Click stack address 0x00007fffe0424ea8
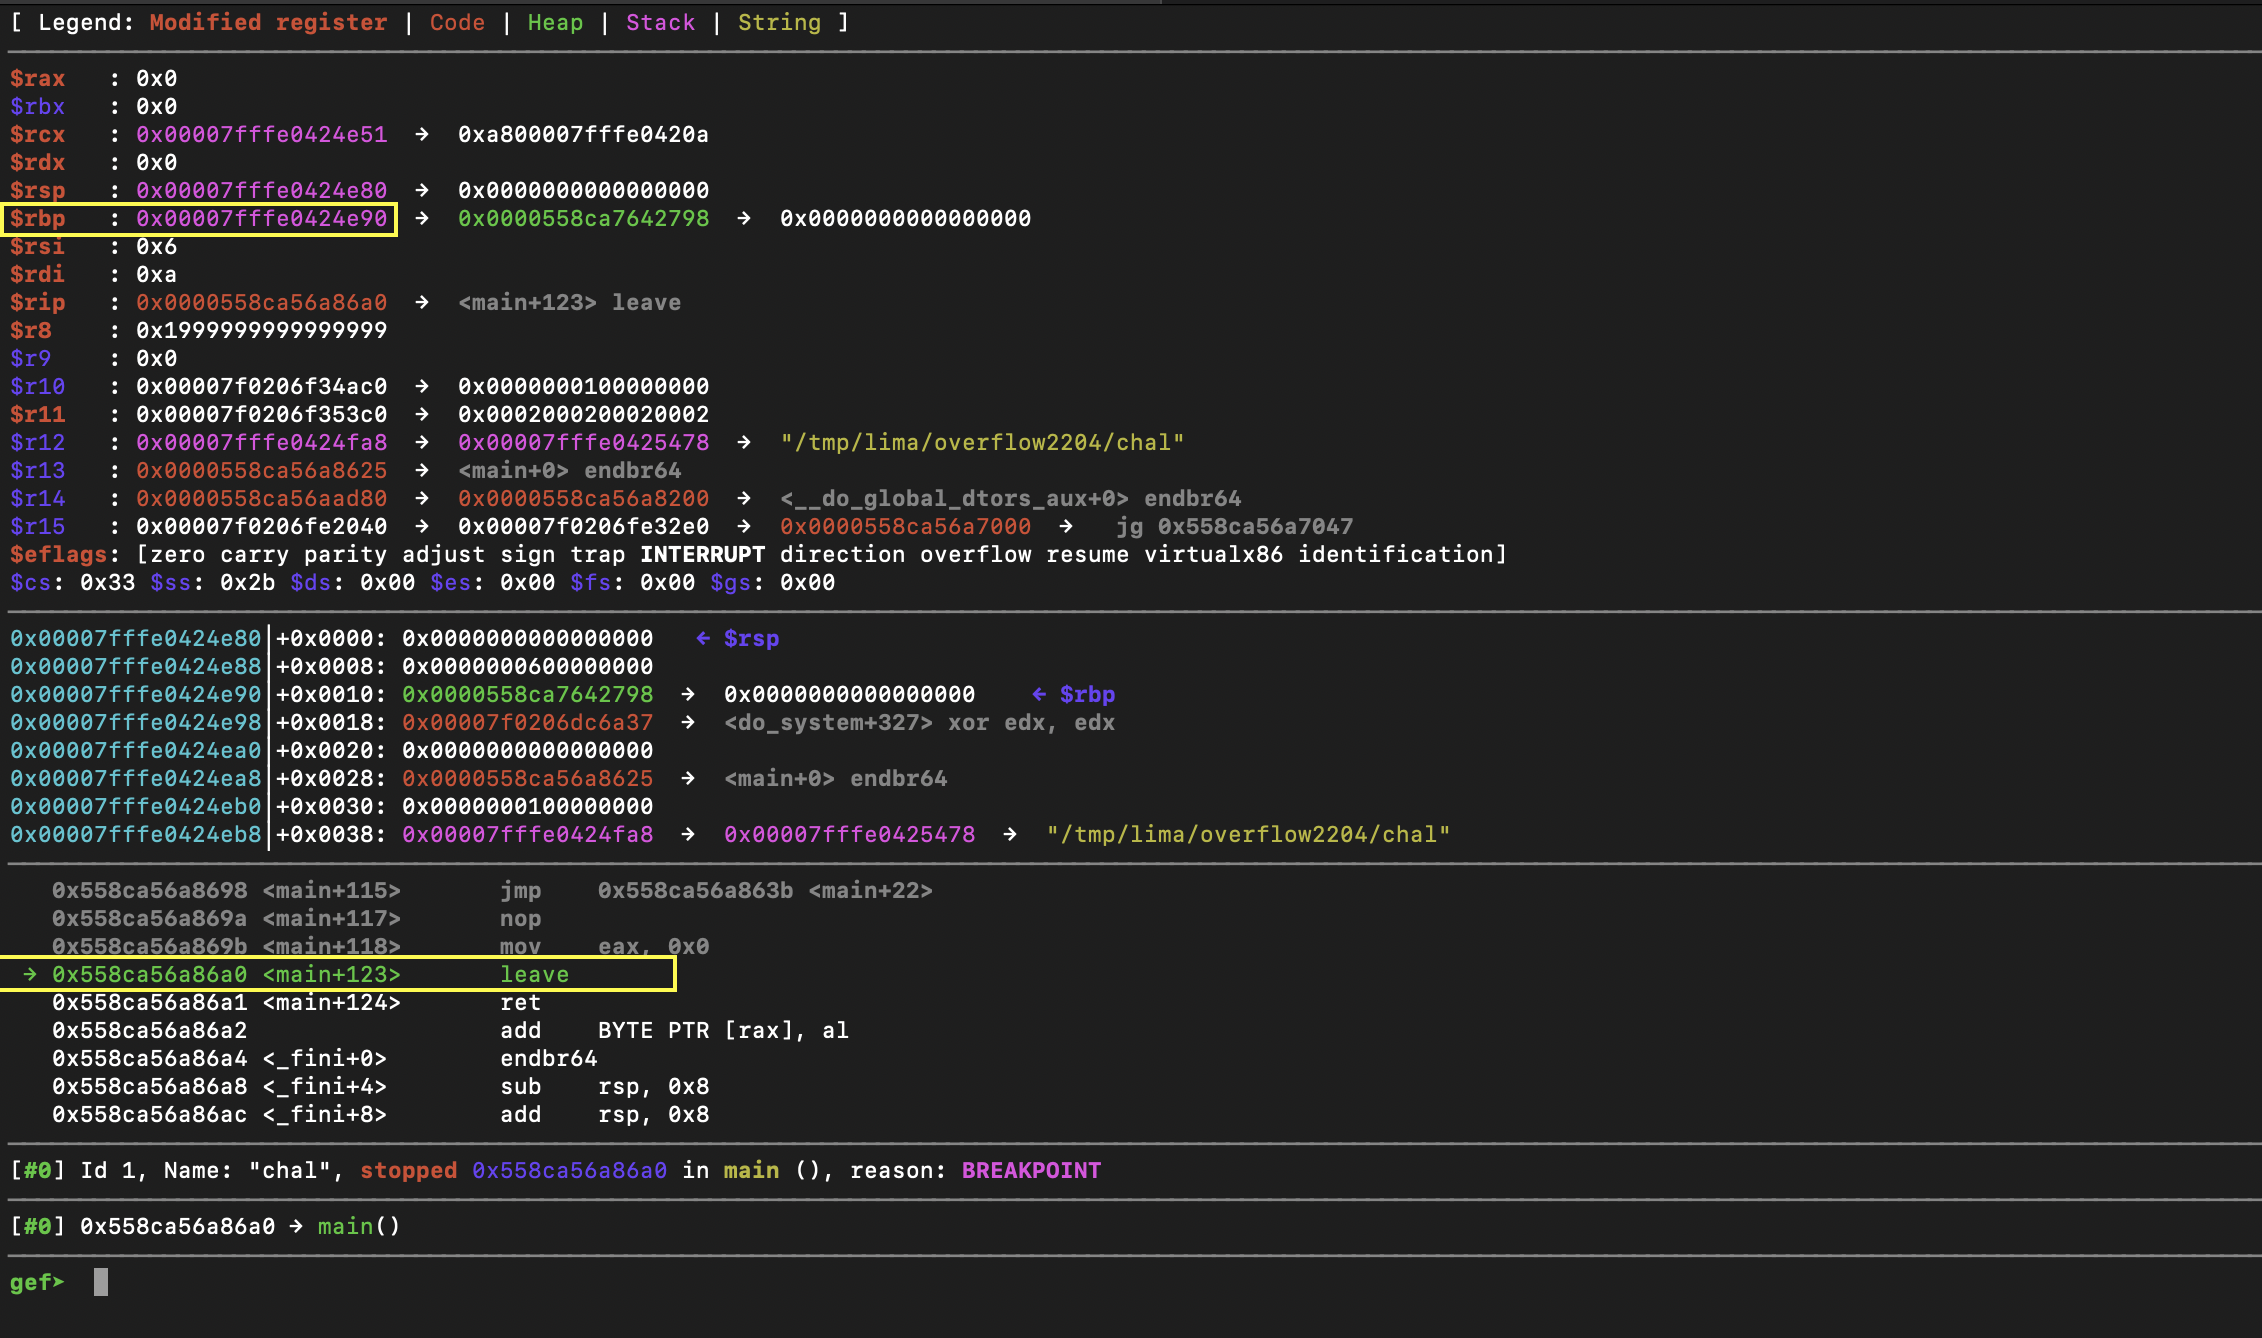The image size is (2262, 1338). [x=136, y=778]
